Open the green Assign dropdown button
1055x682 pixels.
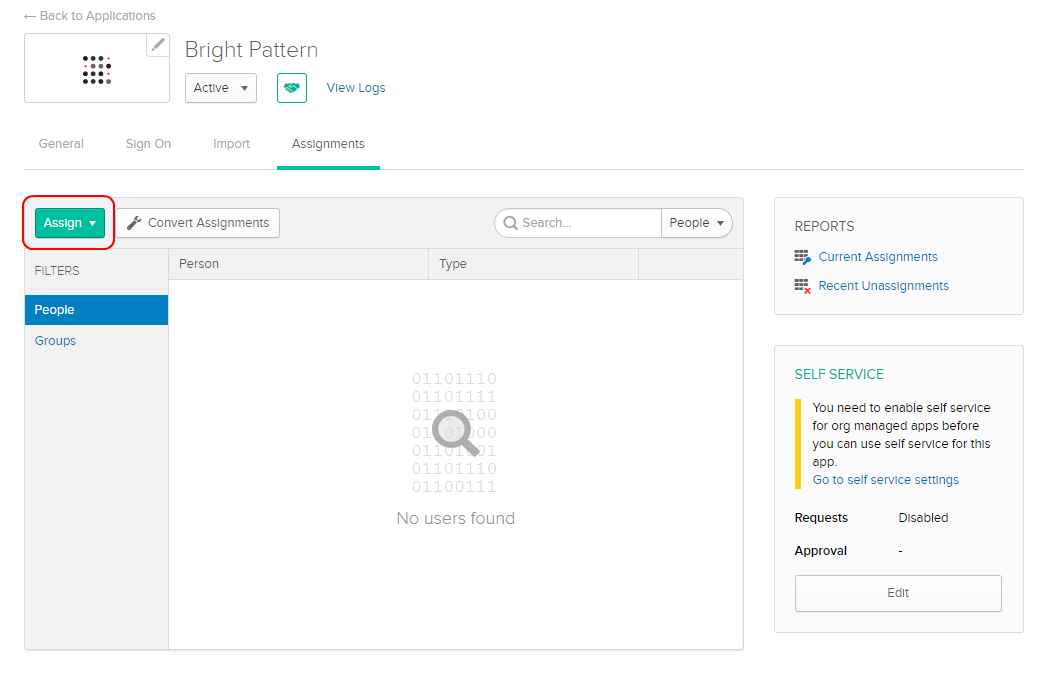point(70,223)
